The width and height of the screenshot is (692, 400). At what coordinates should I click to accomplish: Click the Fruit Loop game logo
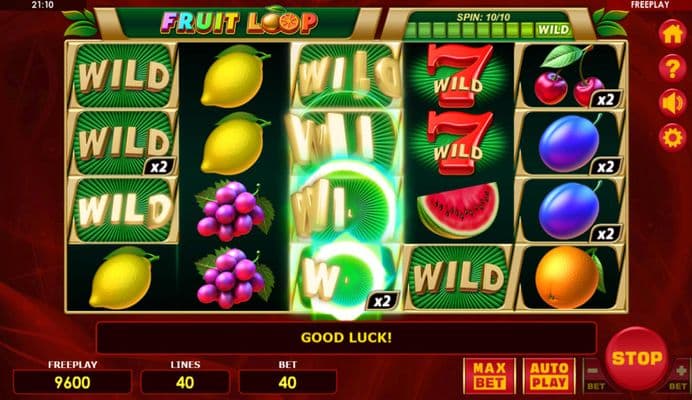click(239, 23)
